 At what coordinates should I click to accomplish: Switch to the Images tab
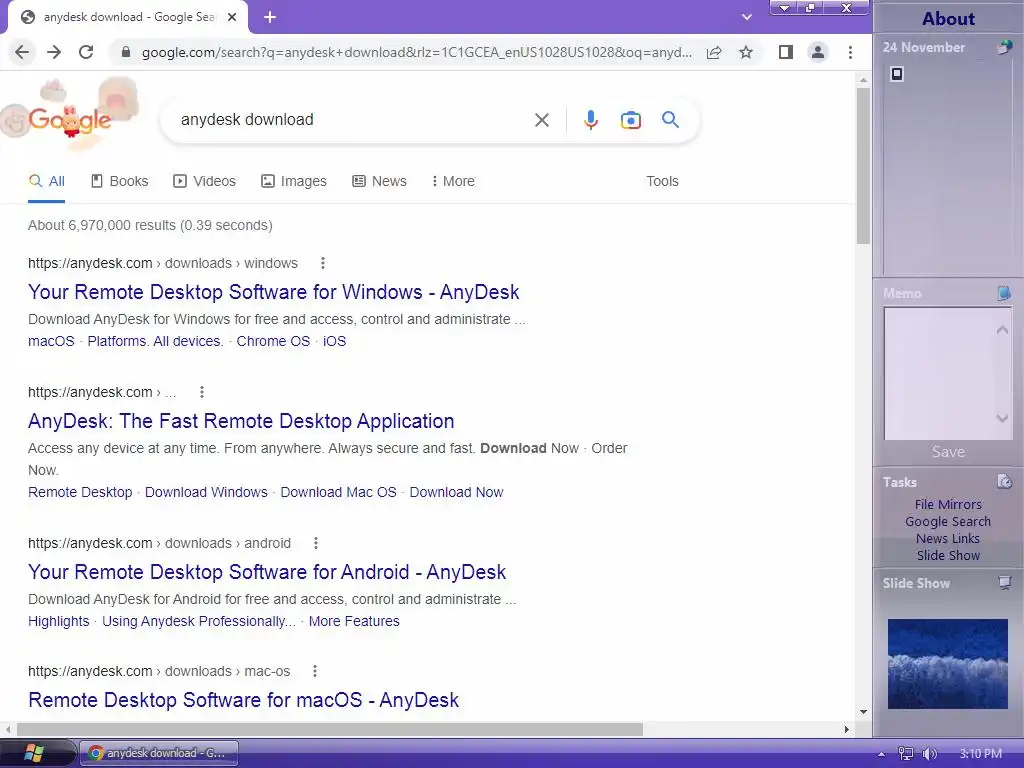coord(294,181)
